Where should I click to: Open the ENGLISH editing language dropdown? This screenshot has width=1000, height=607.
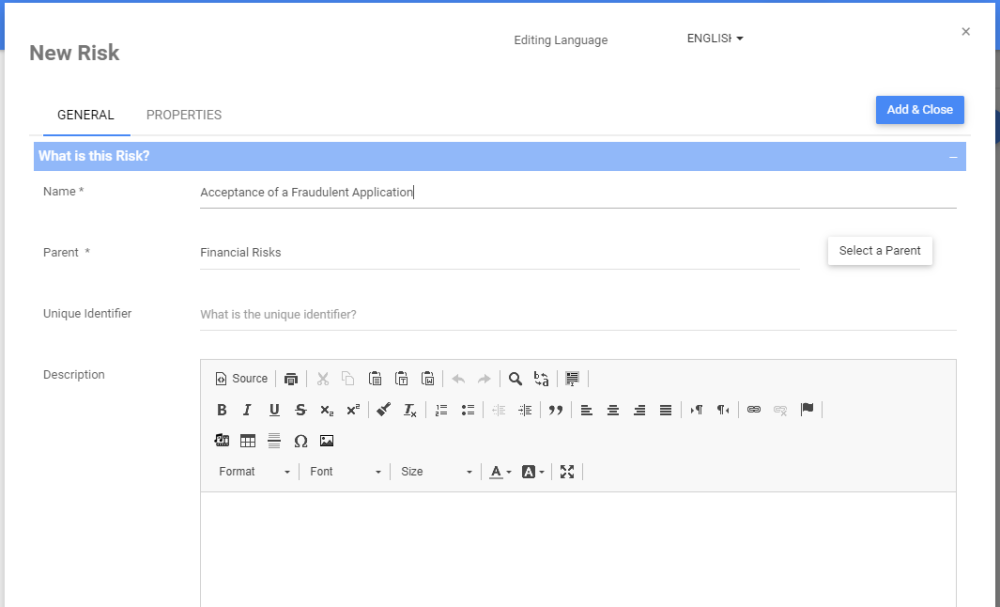pos(715,38)
